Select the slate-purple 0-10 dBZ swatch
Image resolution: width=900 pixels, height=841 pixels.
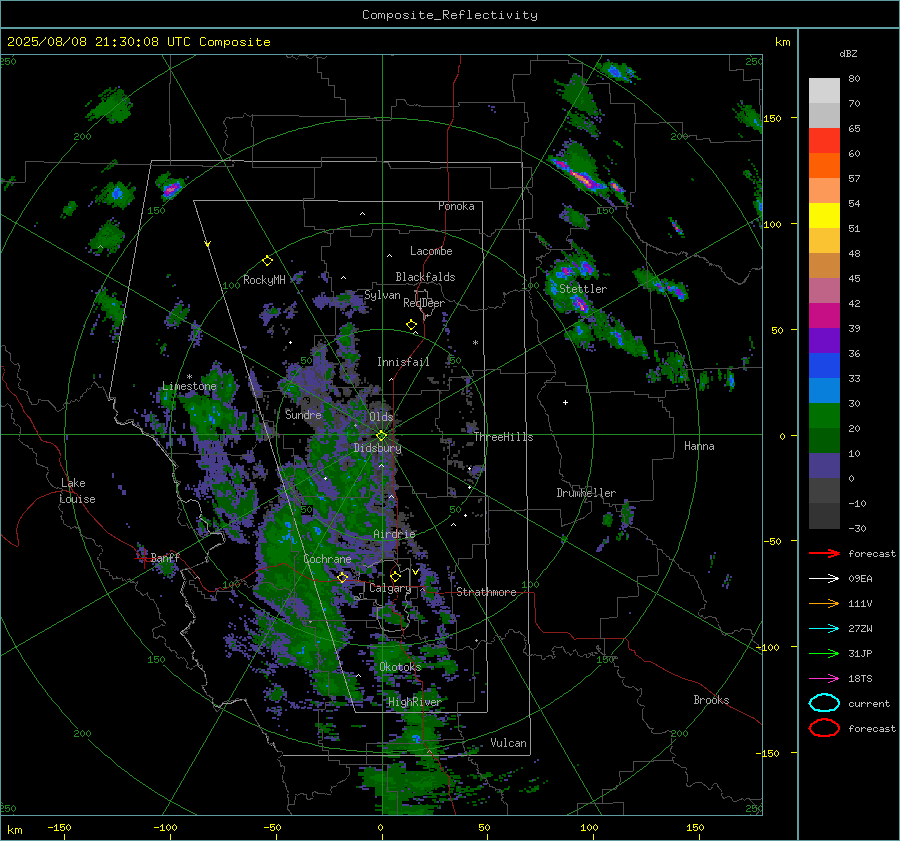tap(824, 466)
